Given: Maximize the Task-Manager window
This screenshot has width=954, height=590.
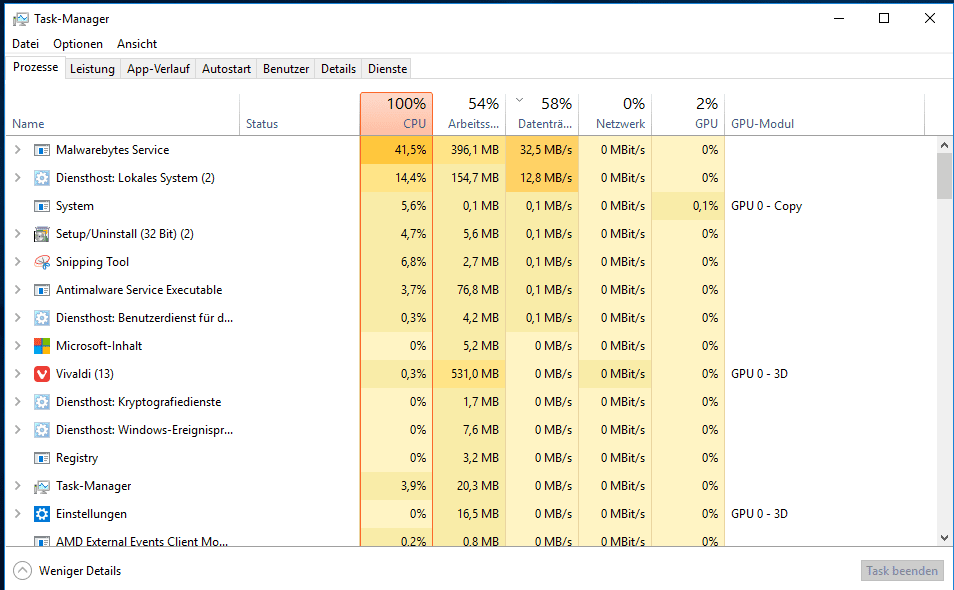Looking at the screenshot, I should [x=884, y=18].
